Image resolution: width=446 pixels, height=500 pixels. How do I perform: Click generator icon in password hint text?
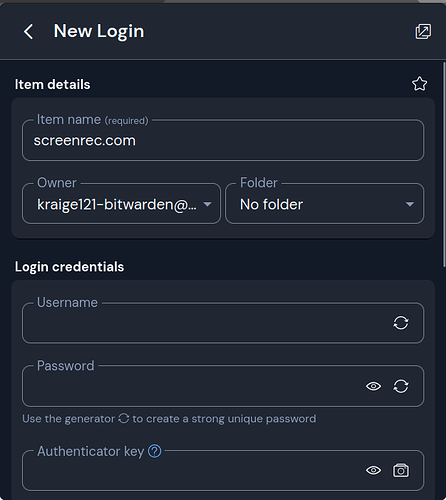point(123,418)
